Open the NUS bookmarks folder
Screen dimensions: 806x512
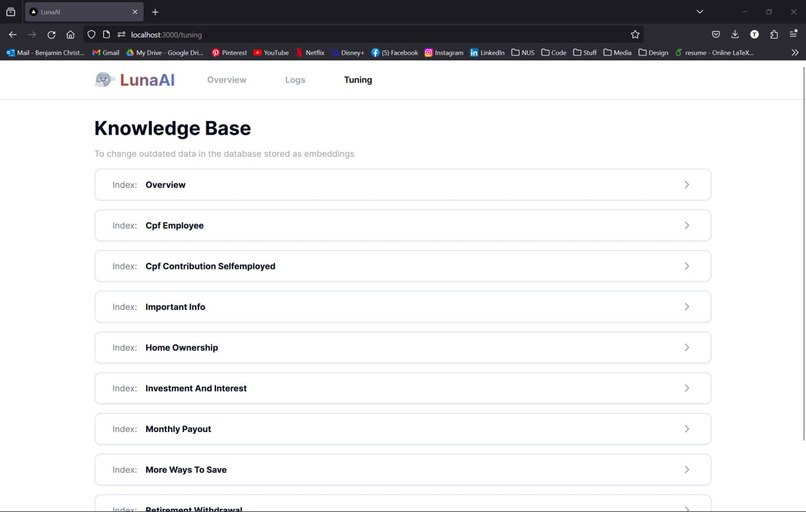tap(523, 52)
